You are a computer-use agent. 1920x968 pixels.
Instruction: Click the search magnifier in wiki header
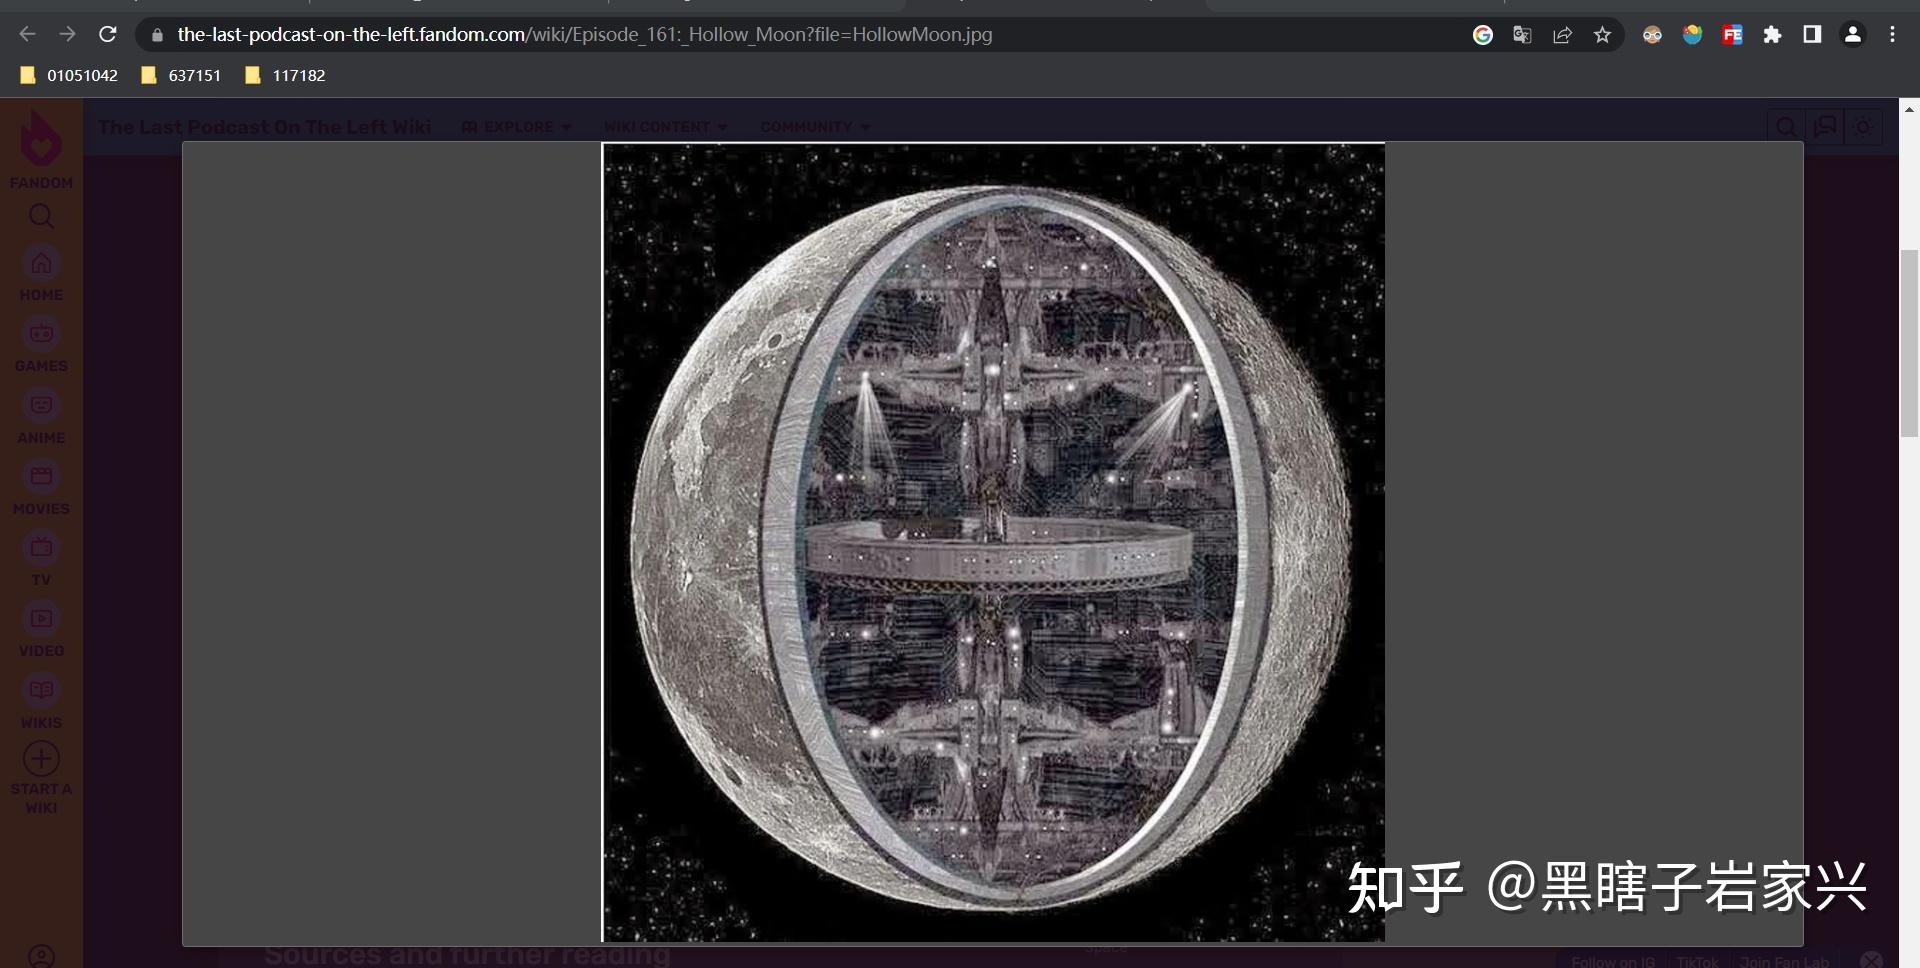(1786, 126)
